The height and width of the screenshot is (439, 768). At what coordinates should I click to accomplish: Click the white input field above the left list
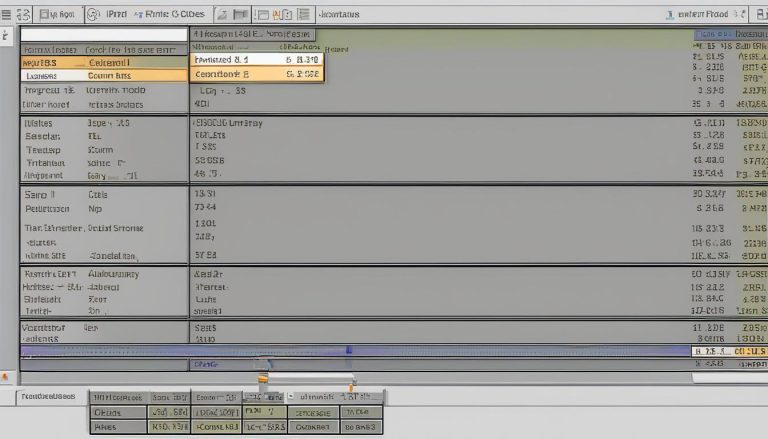(104, 34)
